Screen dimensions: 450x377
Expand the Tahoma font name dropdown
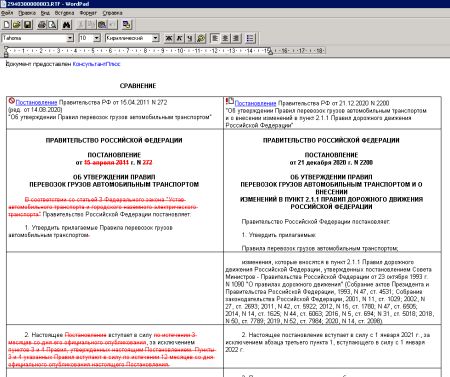point(70,38)
